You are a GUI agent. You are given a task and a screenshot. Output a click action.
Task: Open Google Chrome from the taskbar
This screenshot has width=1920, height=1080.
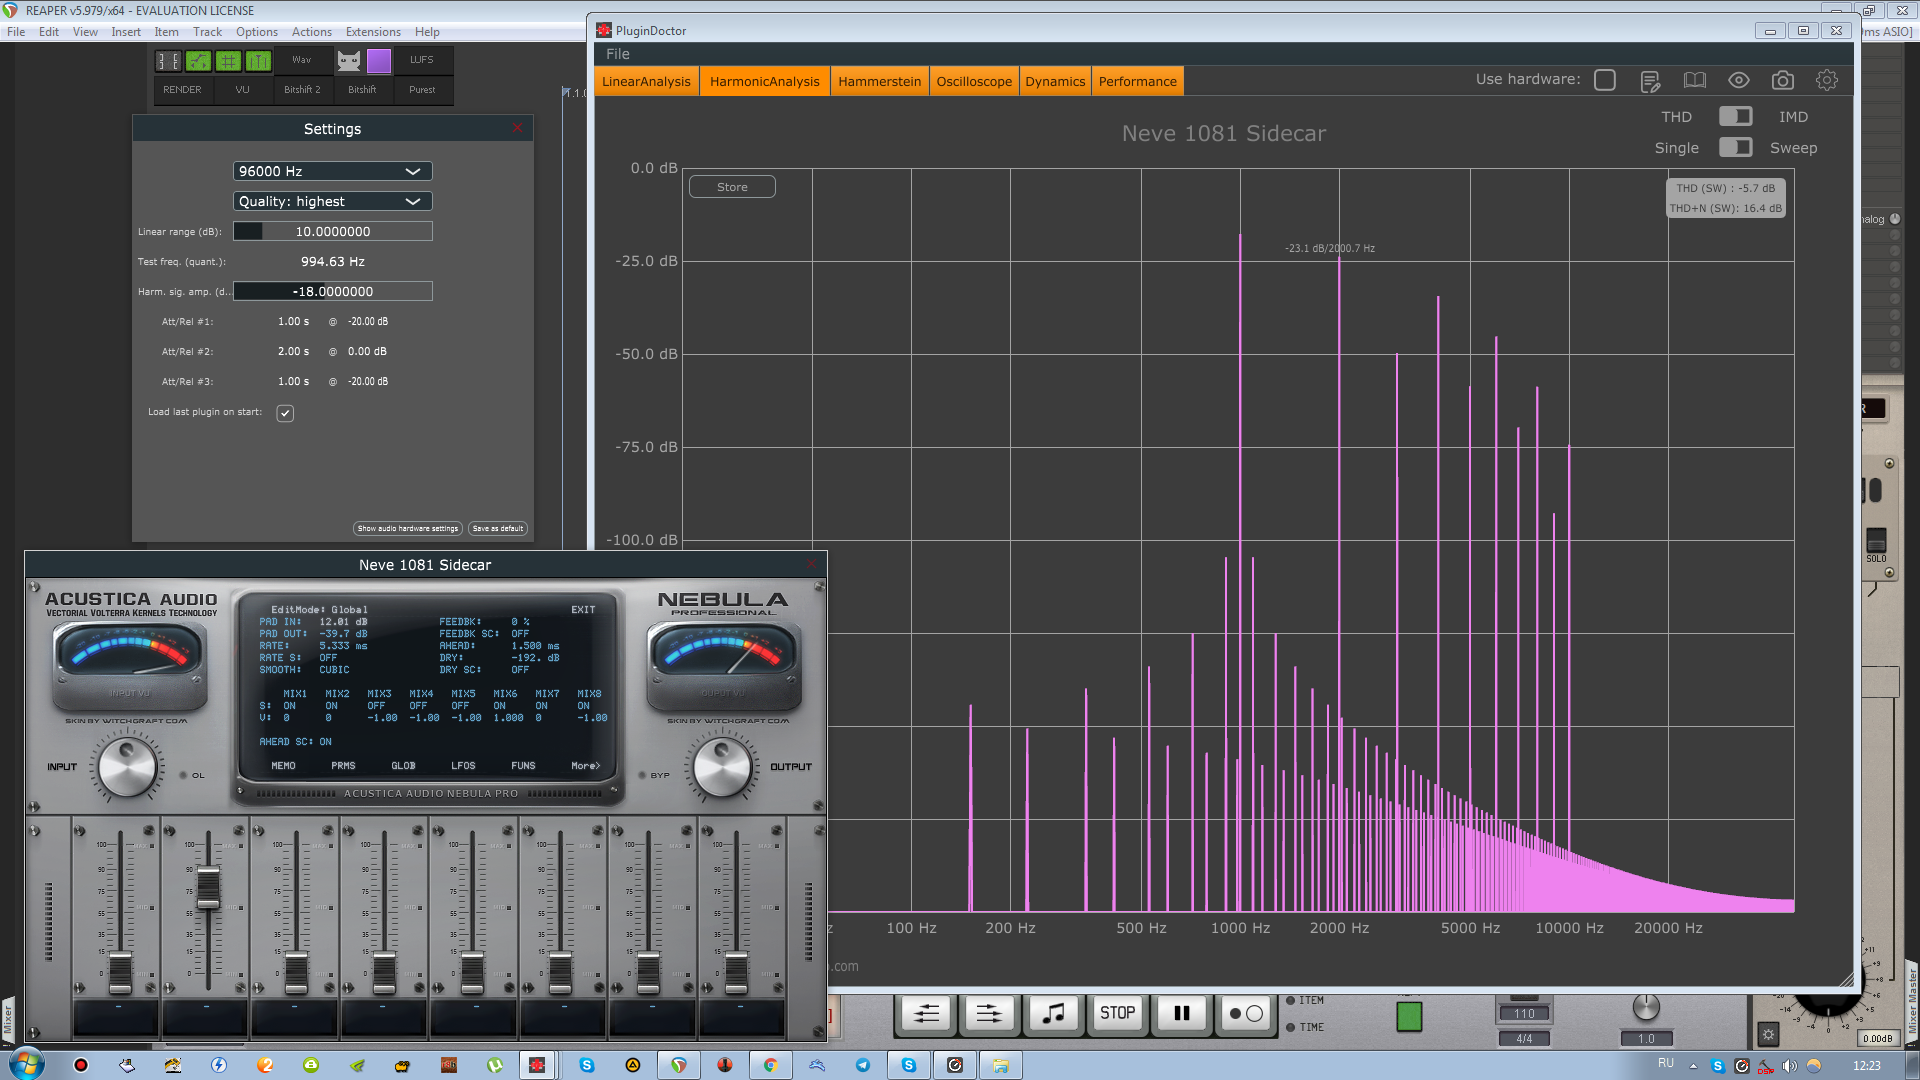coord(770,1065)
